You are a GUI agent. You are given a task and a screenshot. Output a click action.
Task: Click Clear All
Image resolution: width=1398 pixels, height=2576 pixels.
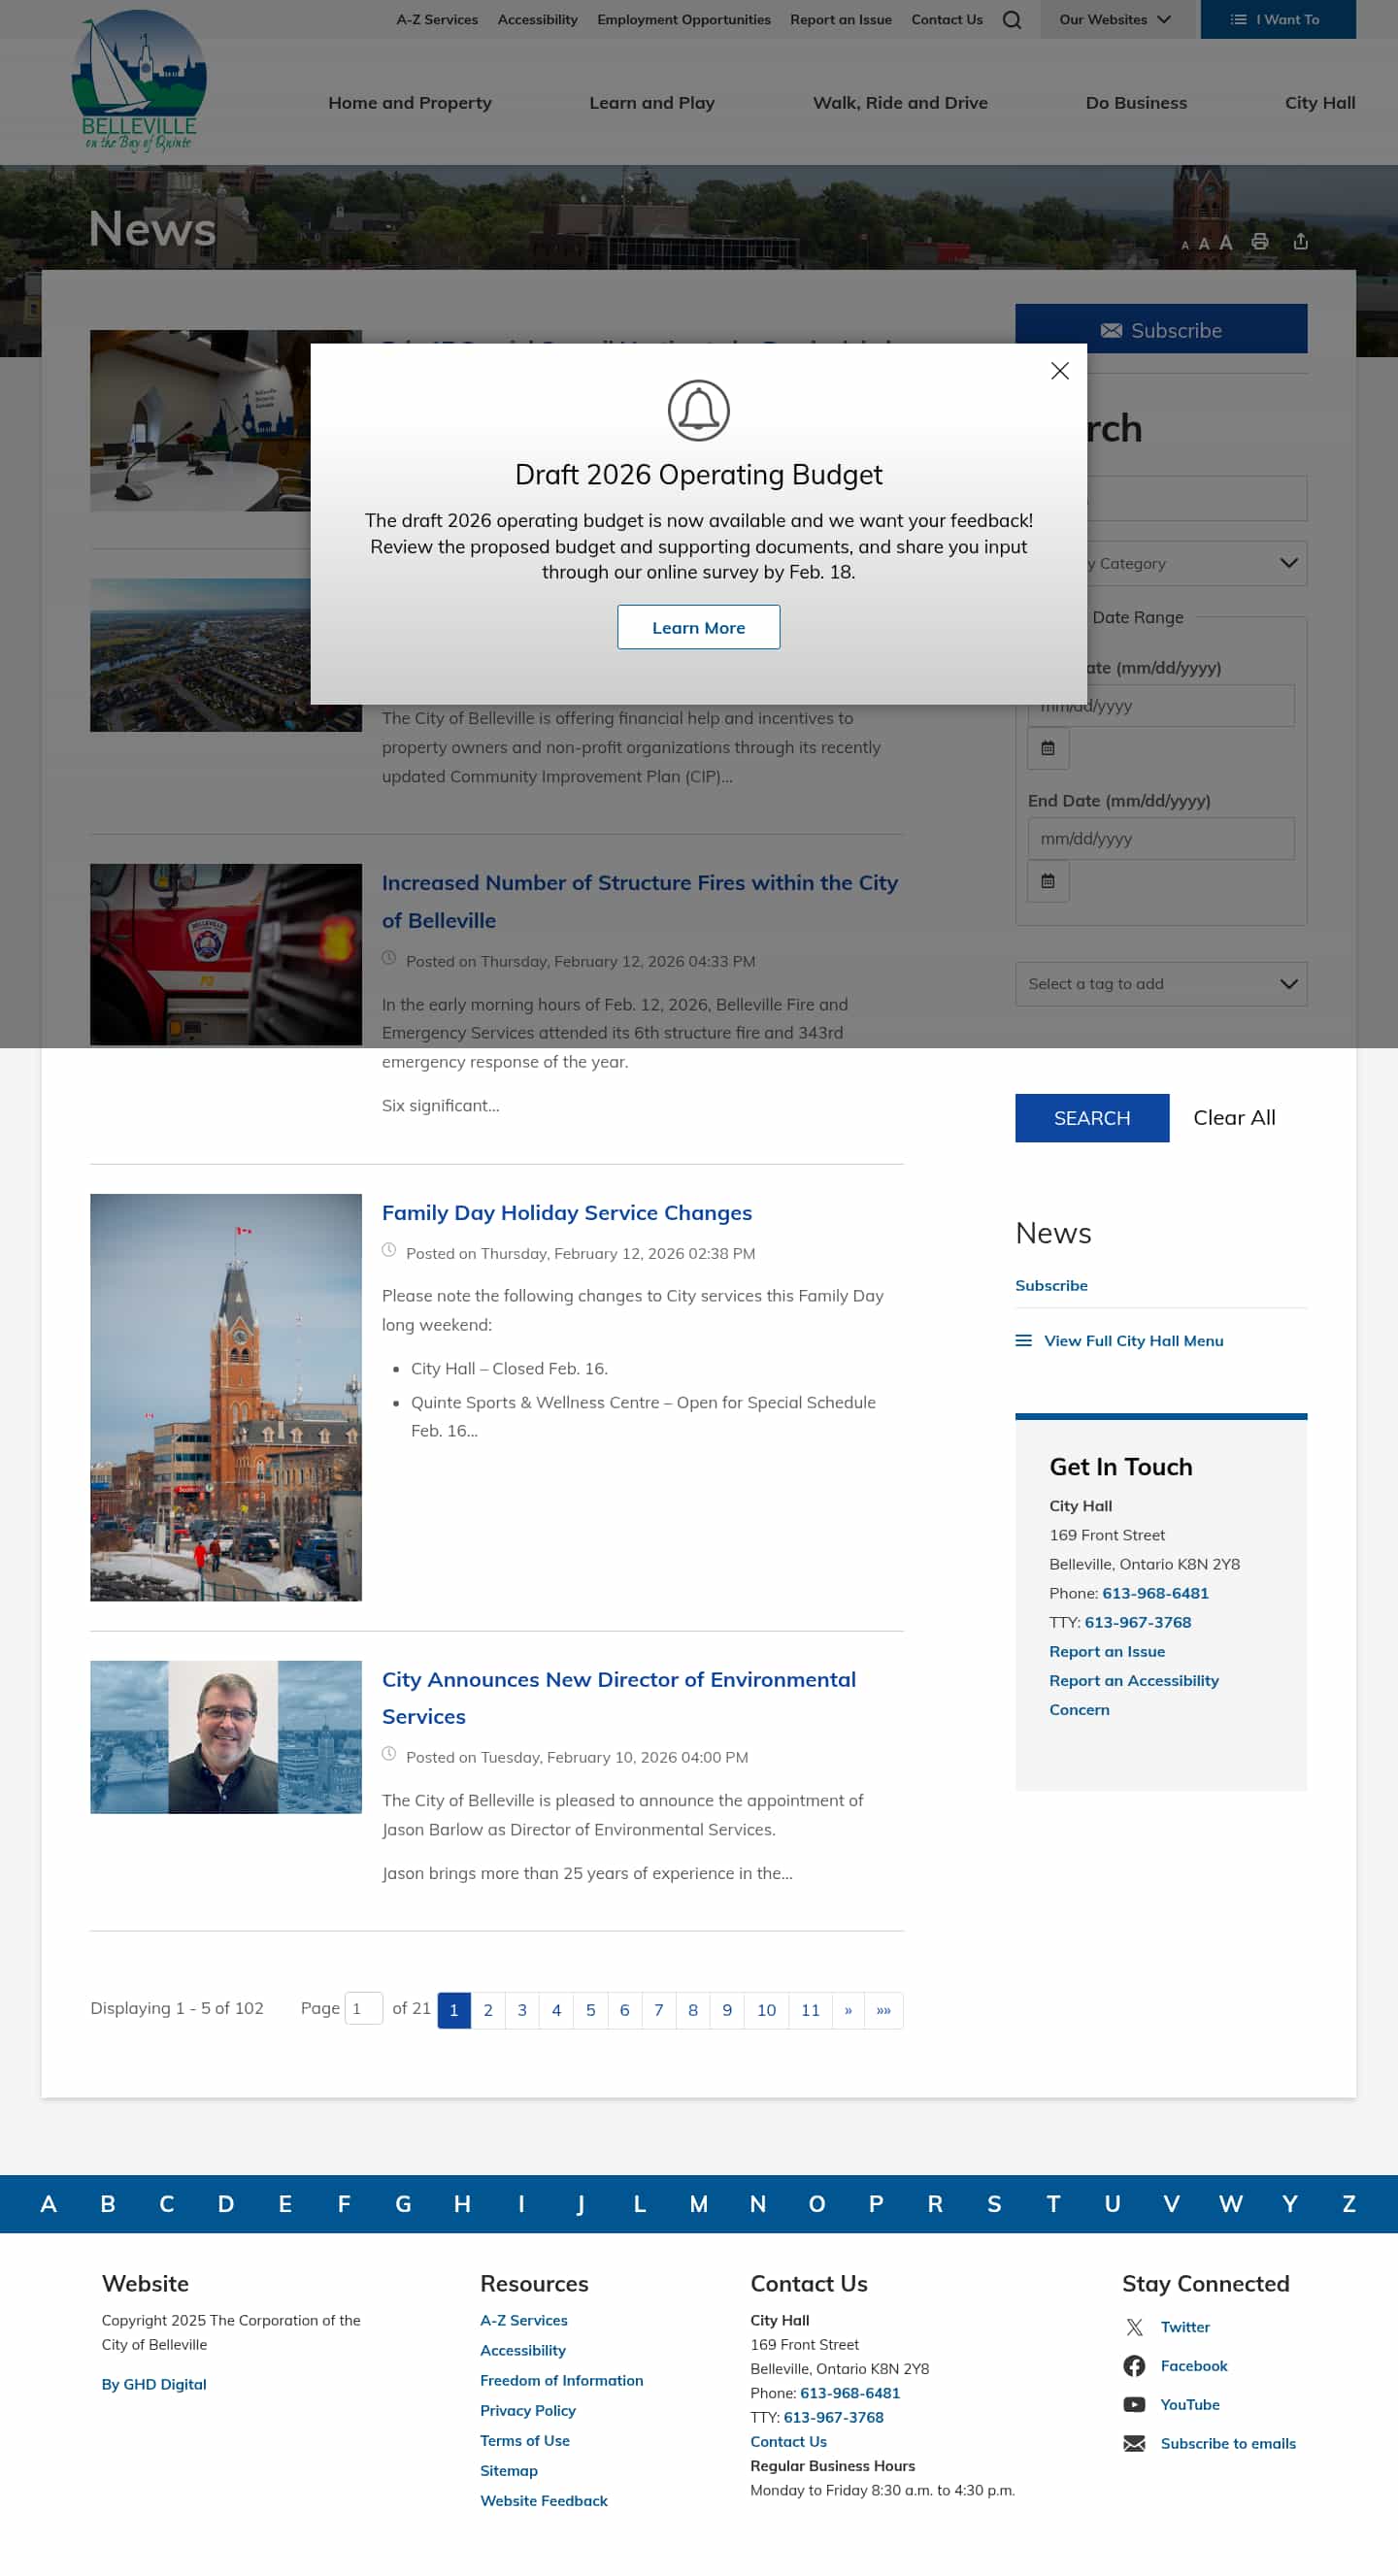tap(1234, 1118)
